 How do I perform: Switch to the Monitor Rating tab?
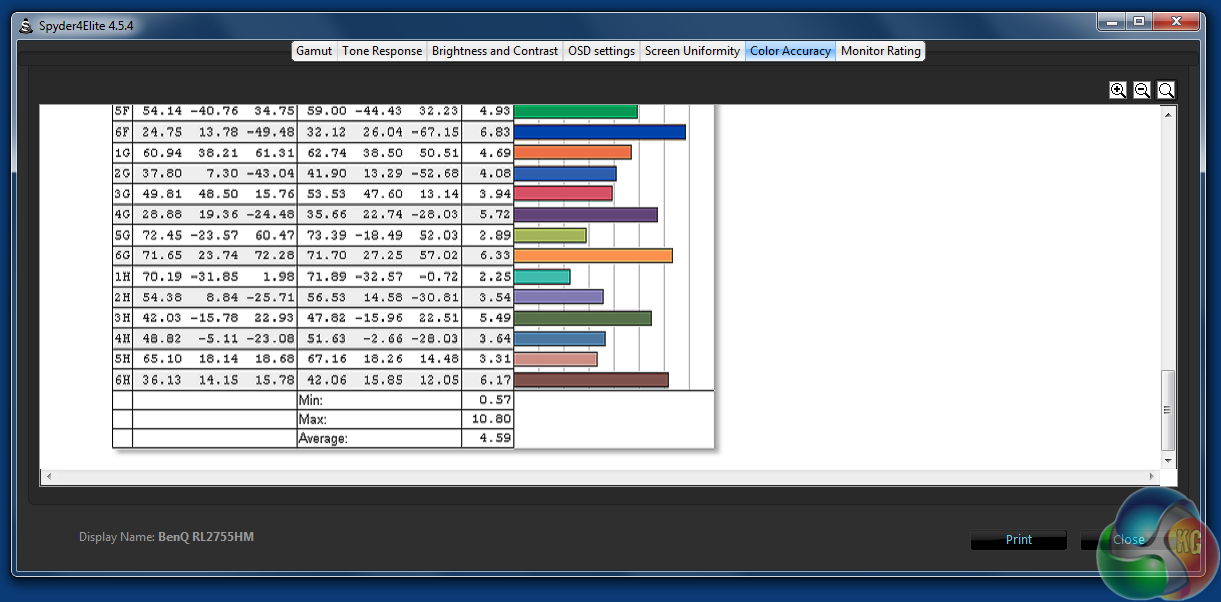click(x=880, y=51)
